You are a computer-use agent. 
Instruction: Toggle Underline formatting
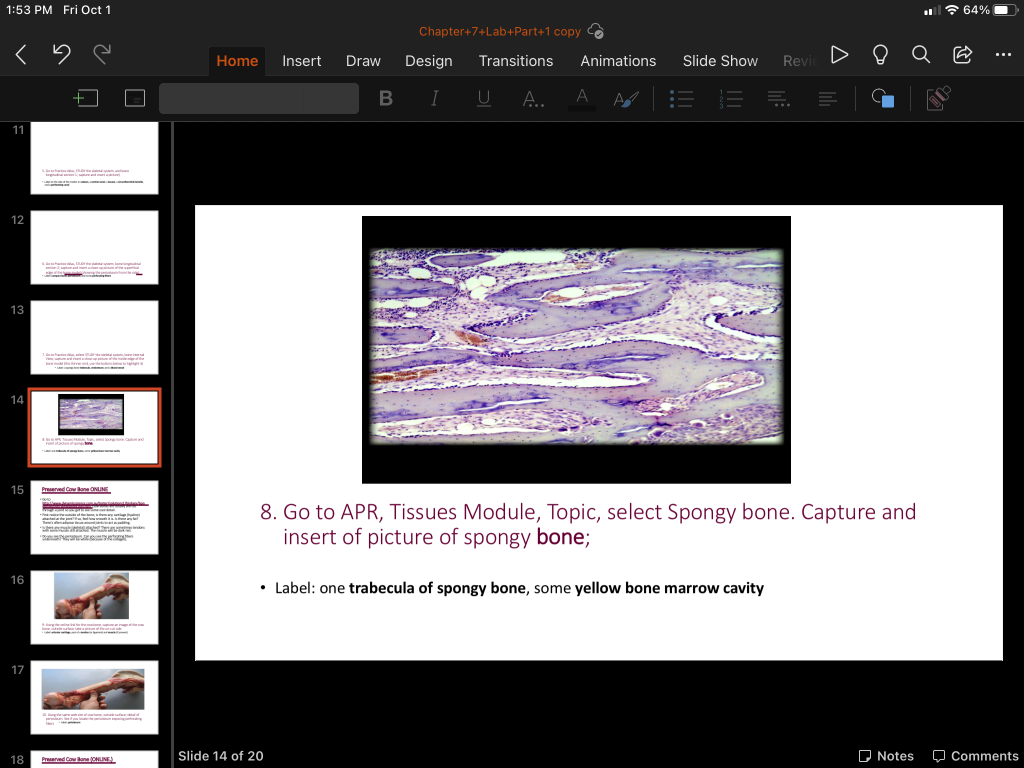tap(484, 98)
